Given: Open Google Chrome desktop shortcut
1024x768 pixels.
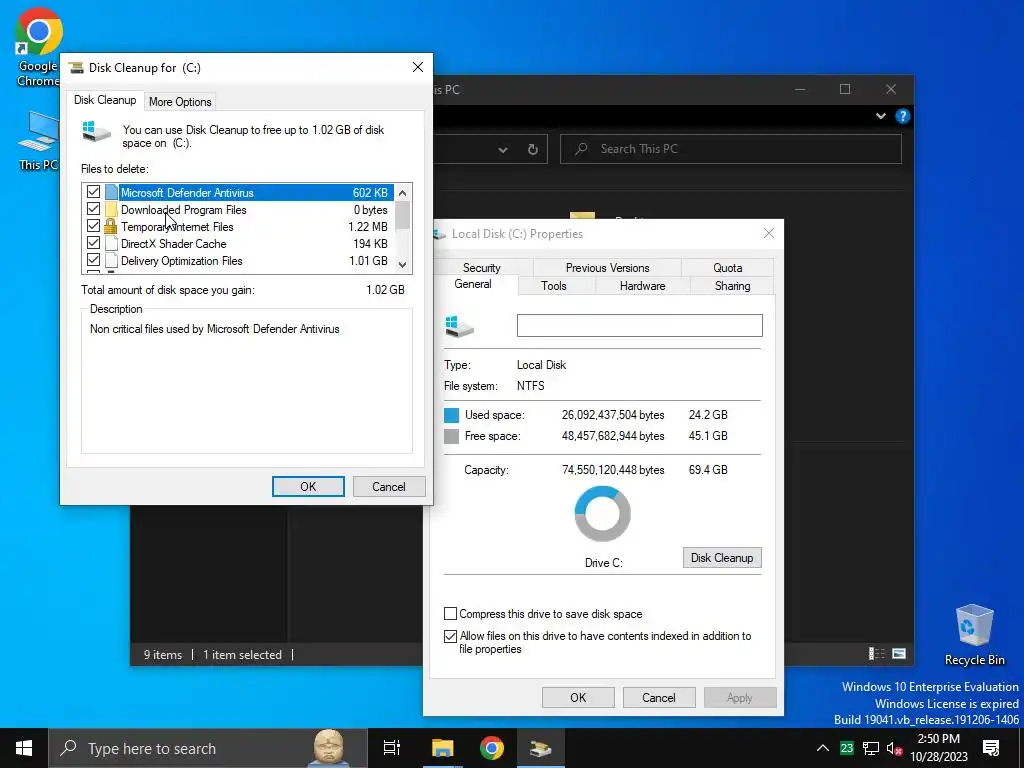Looking at the screenshot, I should [x=38, y=47].
